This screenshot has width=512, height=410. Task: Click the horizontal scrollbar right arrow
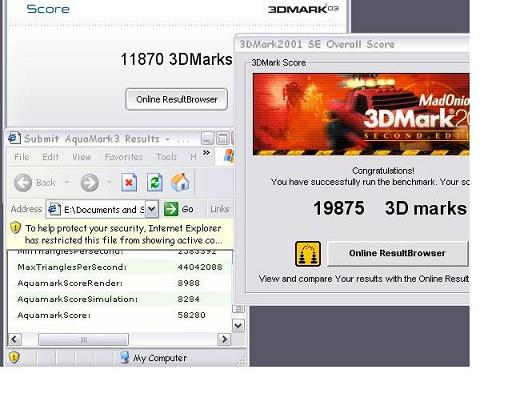click(x=224, y=339)
